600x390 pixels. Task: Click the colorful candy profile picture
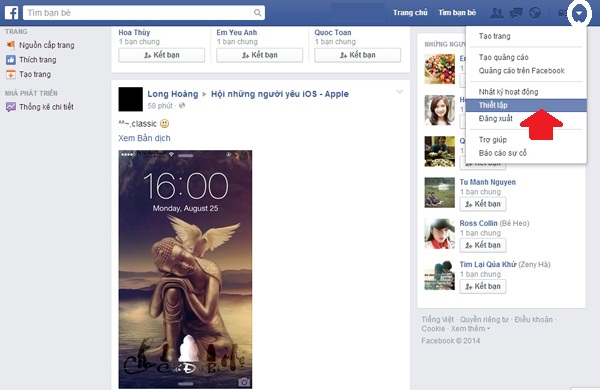(440, 69)
